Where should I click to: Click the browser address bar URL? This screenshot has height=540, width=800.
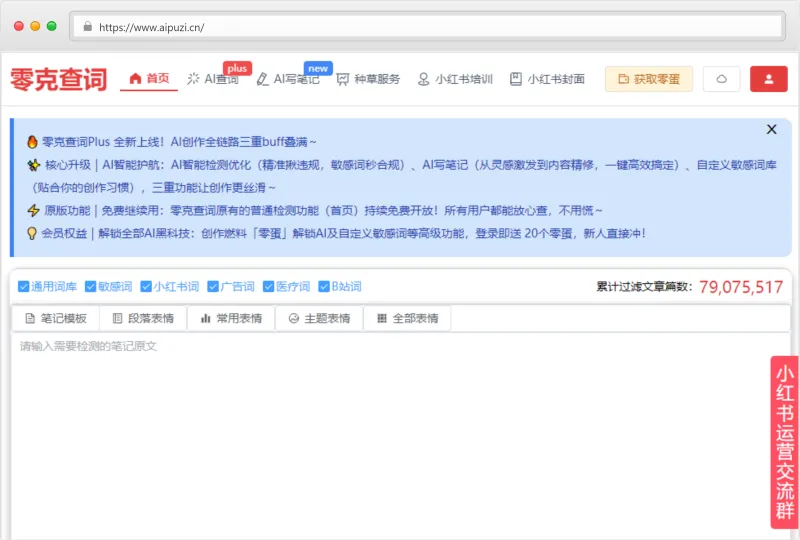(152, 28)
